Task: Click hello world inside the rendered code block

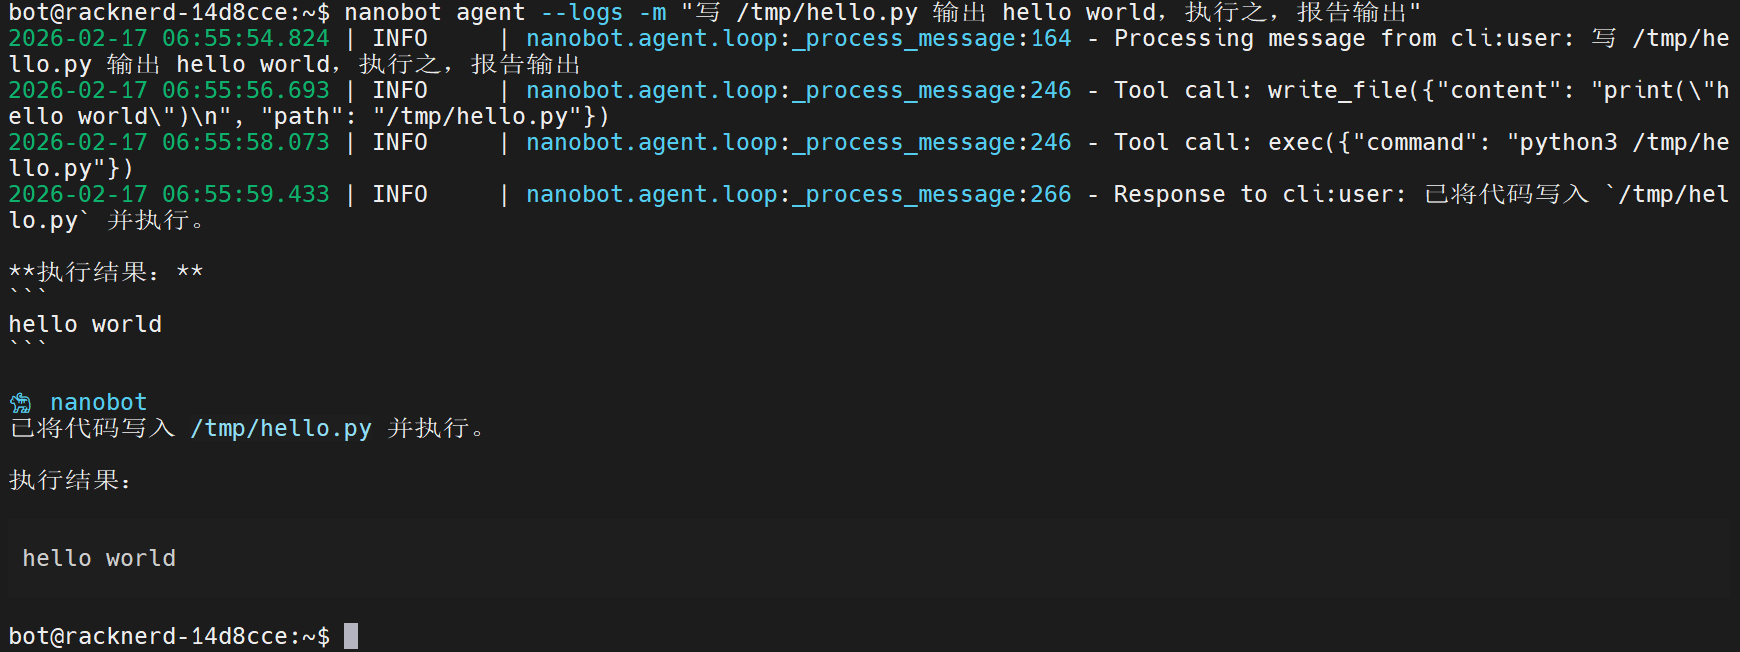Action: coord(99,559)
